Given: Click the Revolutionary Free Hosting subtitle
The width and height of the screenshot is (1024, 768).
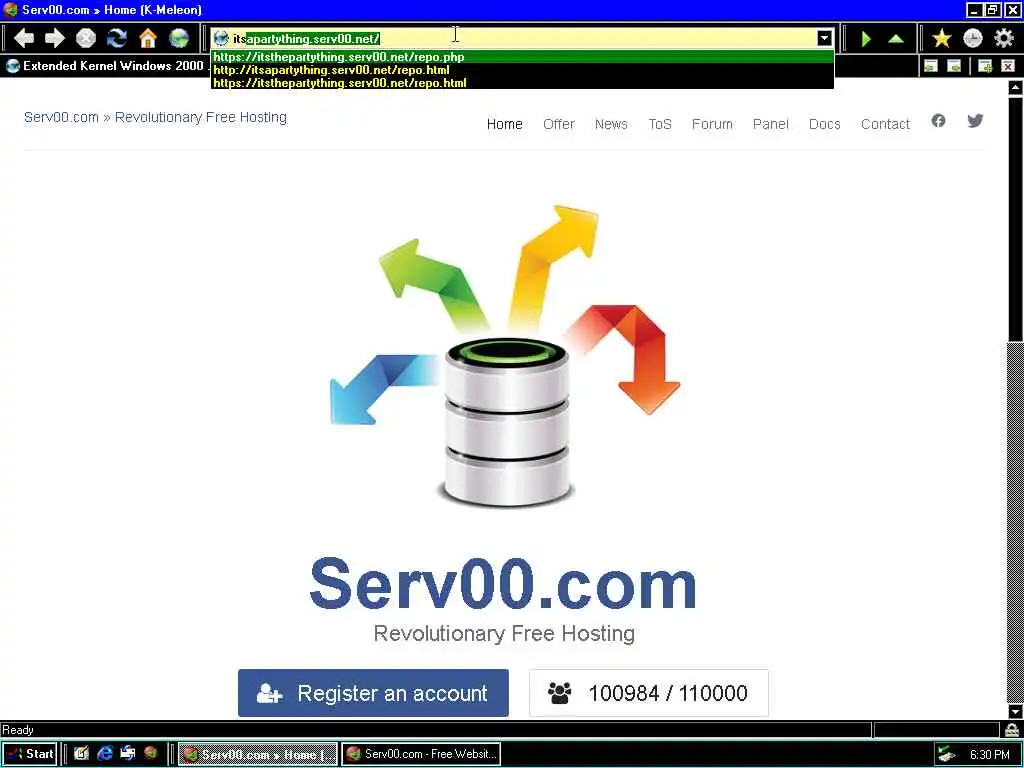Looking at the screenshot, I should tap(504, 633).
